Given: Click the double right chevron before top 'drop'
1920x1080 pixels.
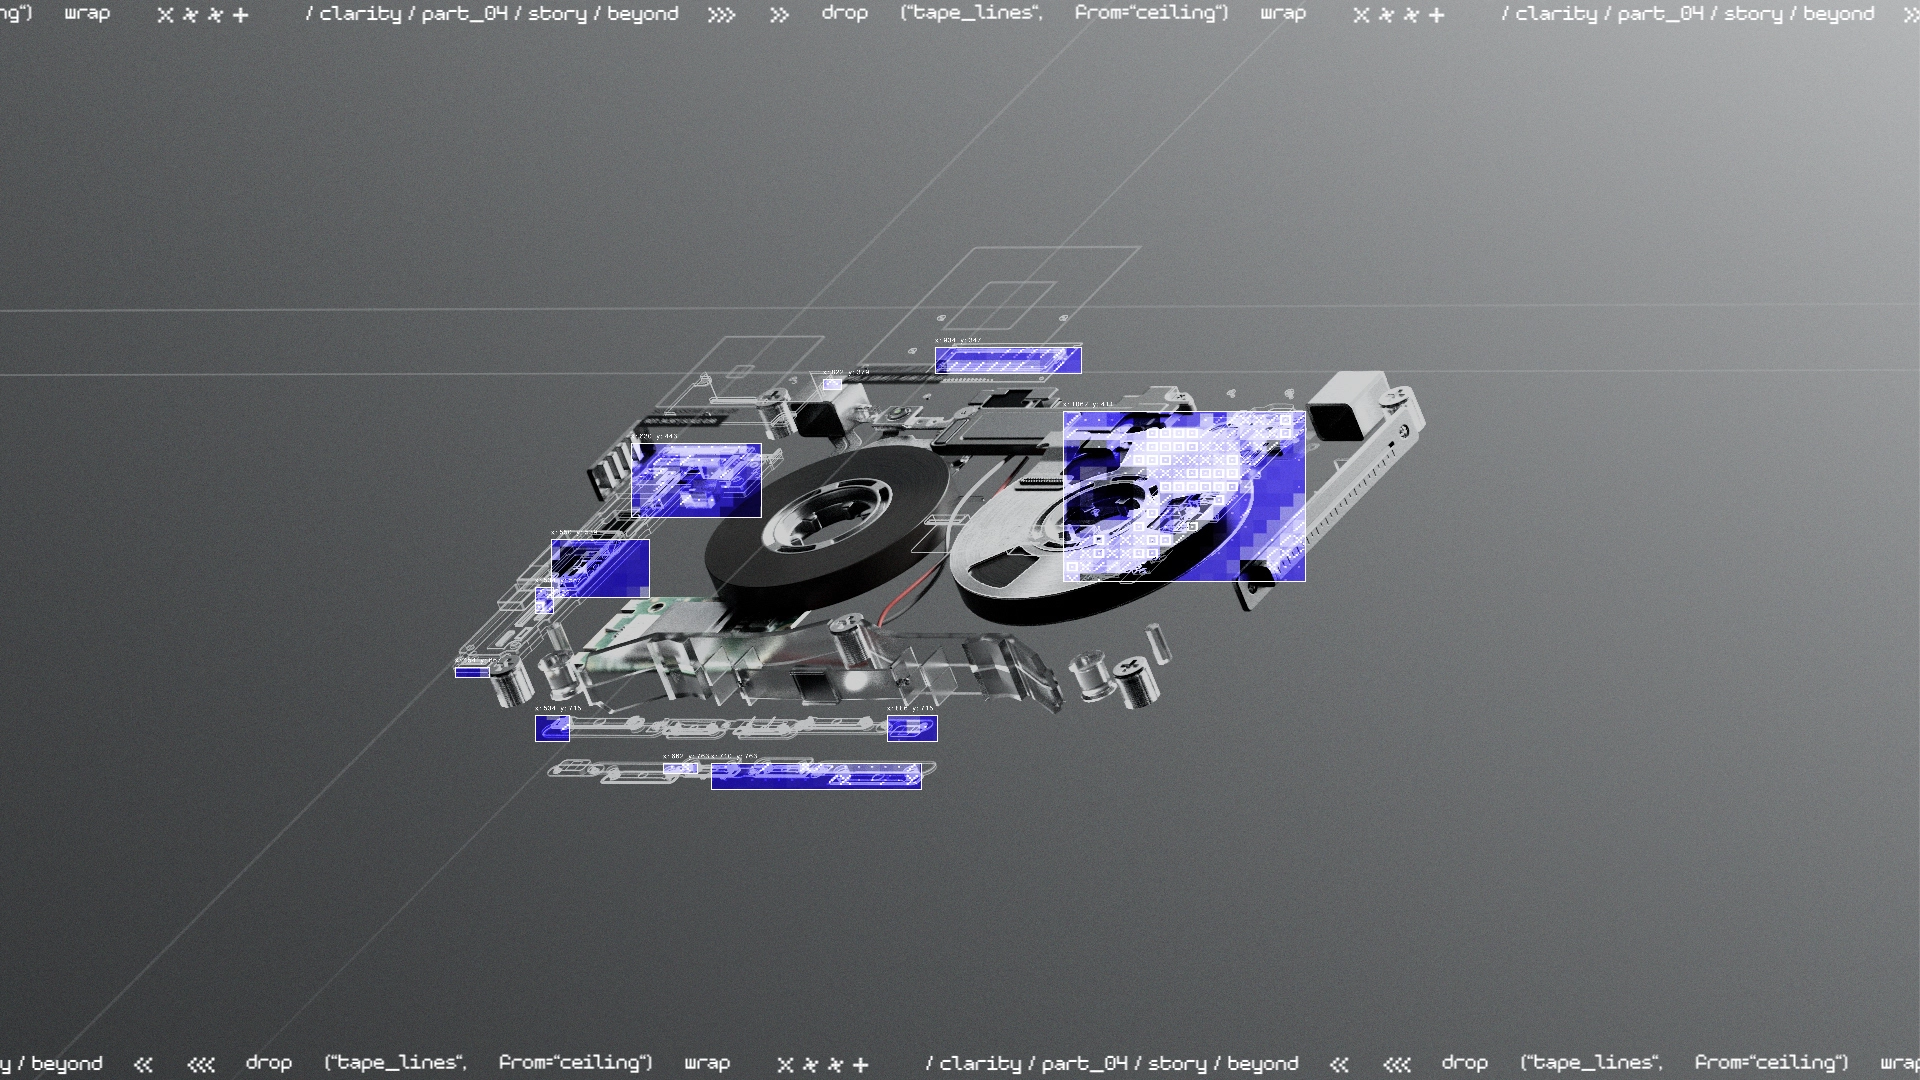Looking at the screenshot, I should coord(779,15).
